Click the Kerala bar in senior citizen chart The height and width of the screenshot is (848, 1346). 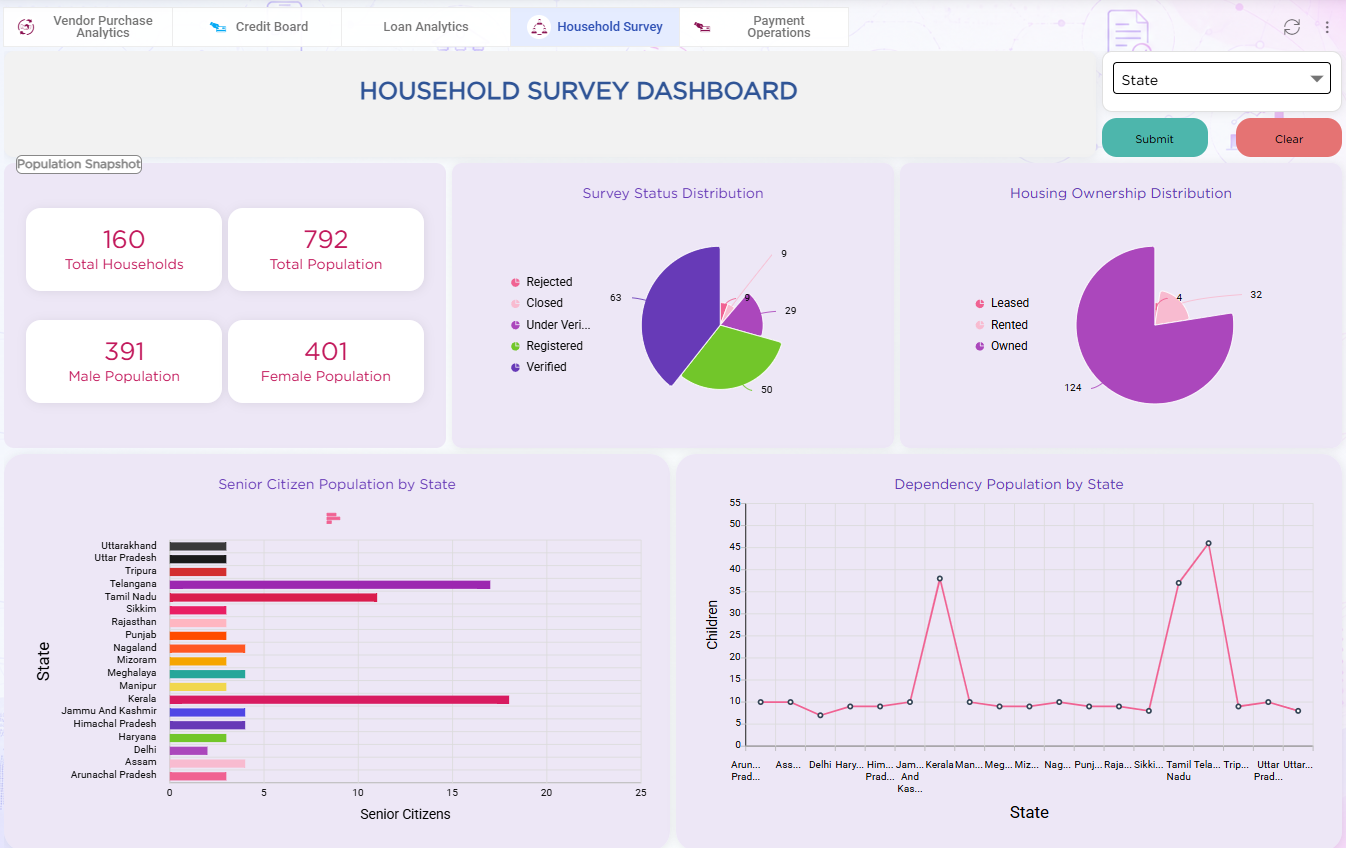pos(339,700)
